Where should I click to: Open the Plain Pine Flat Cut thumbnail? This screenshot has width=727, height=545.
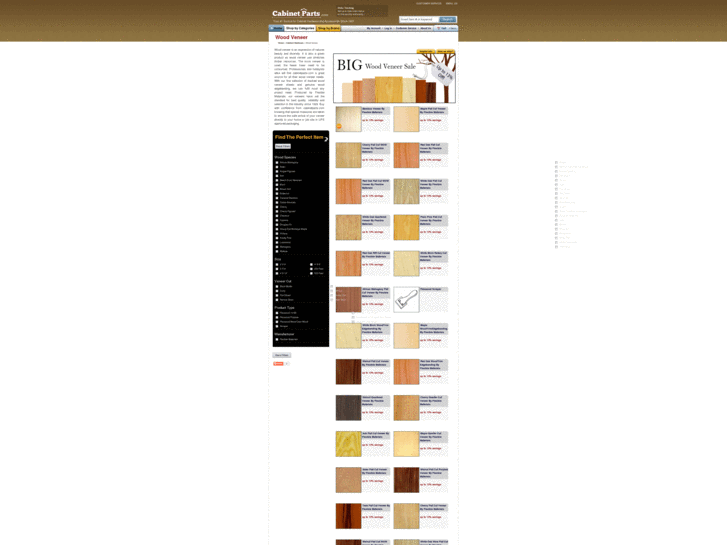(406, 227)
